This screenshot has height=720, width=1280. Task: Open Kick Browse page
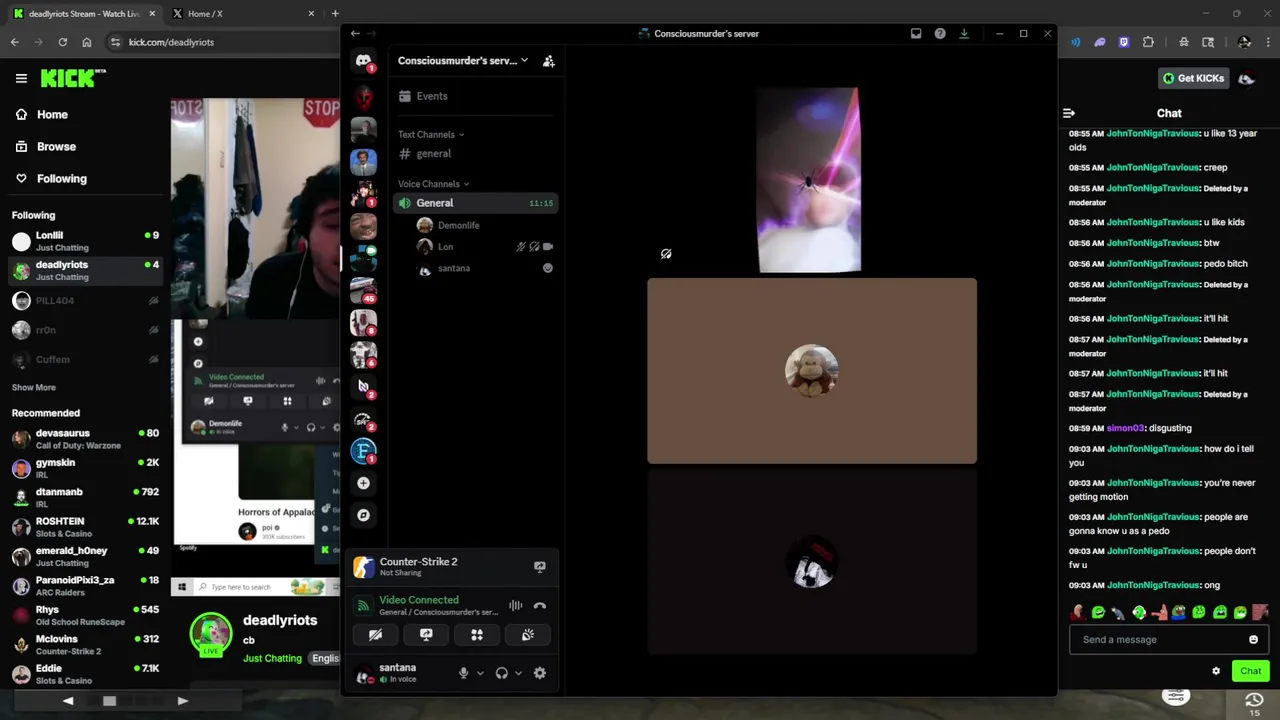click(x=46, y=146)
